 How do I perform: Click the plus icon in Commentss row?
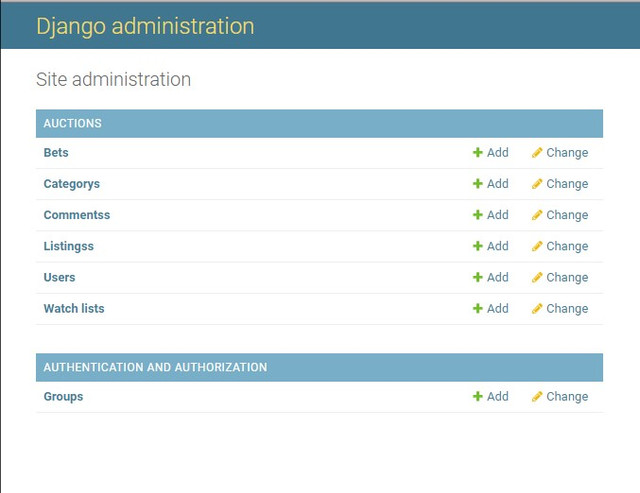[x=478, y=215]
